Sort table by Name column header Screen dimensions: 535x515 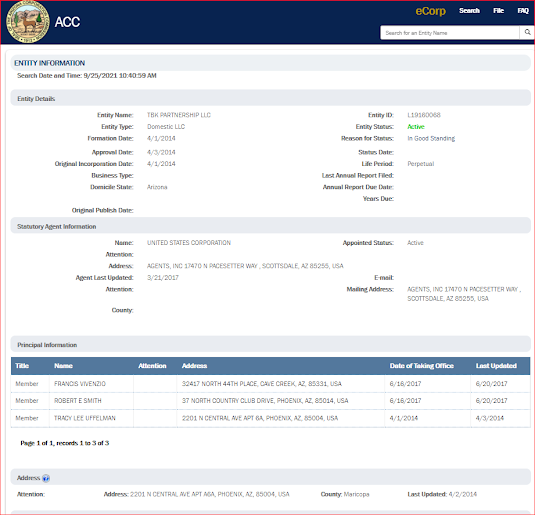63,366
